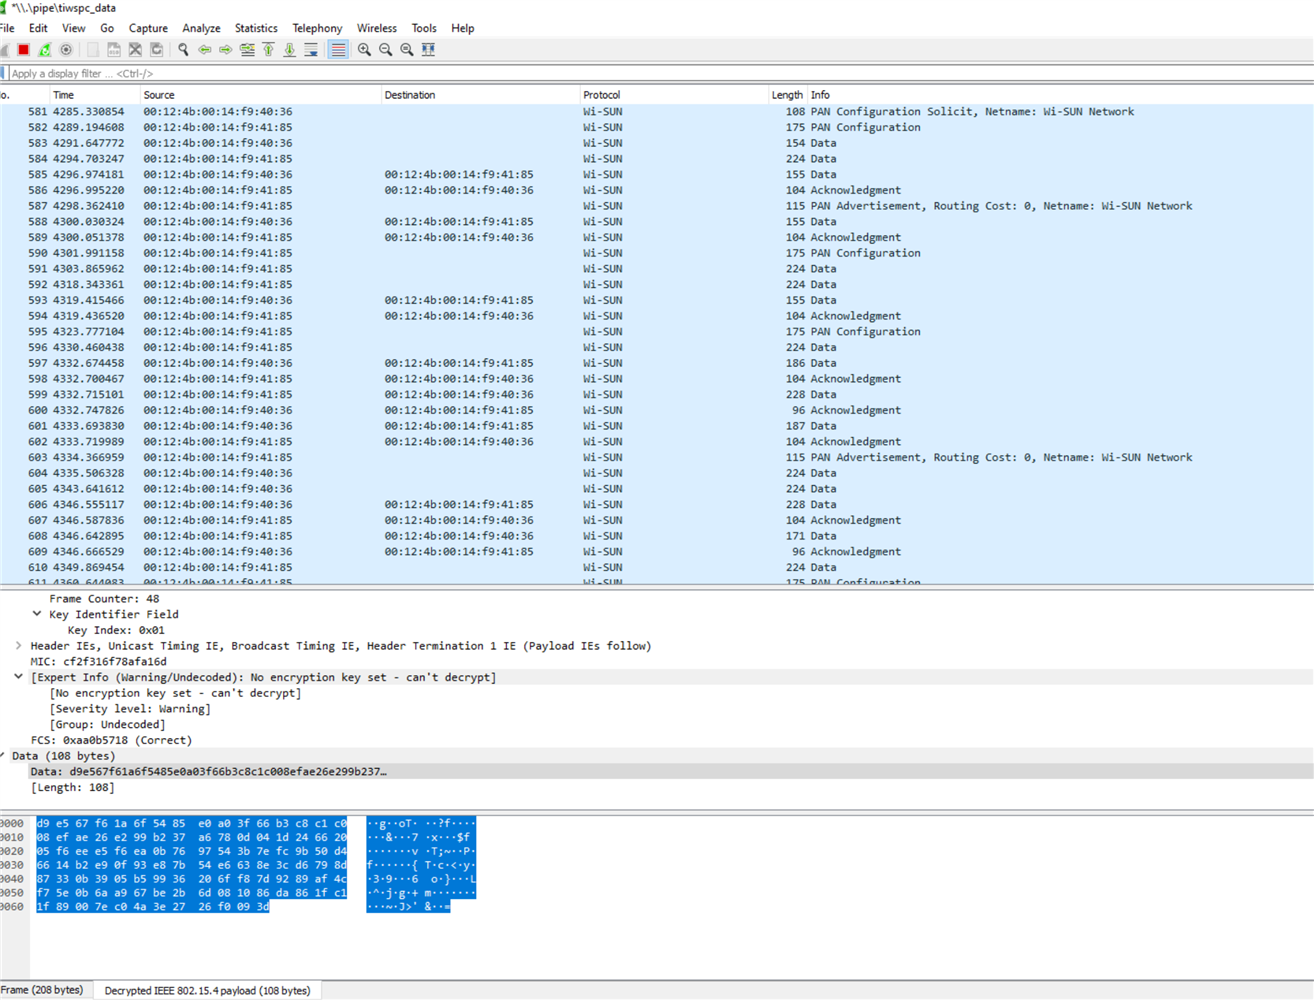Select packet 595 PAN Configuration row
The image size is (1314, 1000).
coord(656,332)
